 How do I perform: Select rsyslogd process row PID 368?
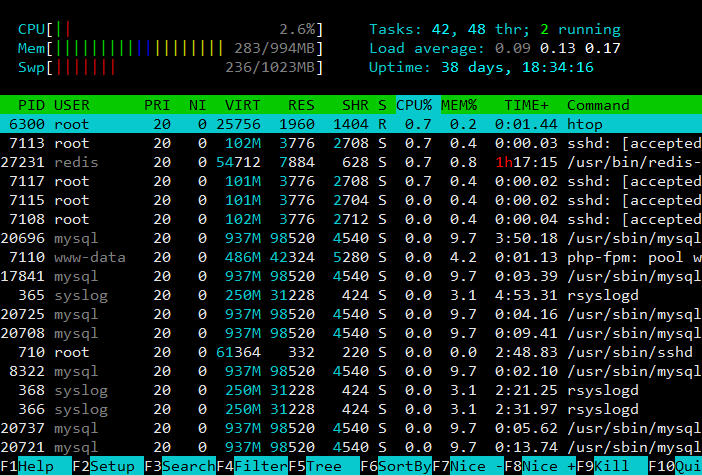(x=351, y=390)
